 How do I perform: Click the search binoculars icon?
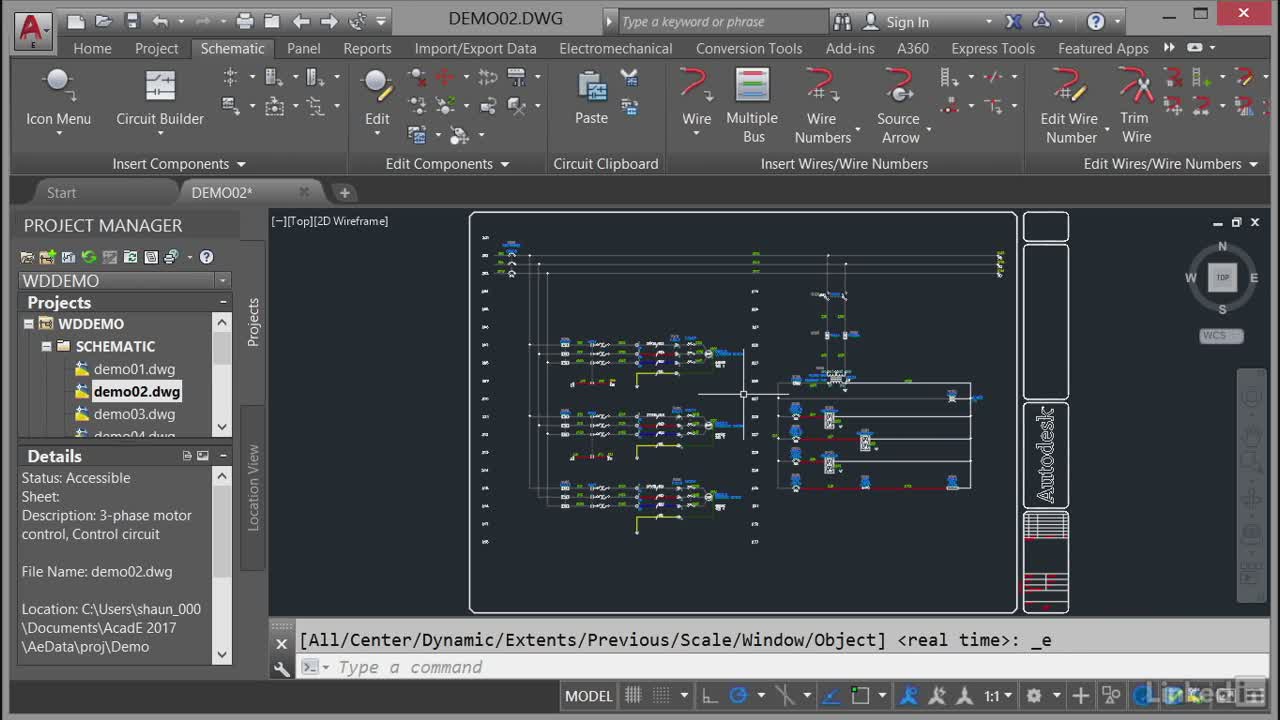coord(842,21)
